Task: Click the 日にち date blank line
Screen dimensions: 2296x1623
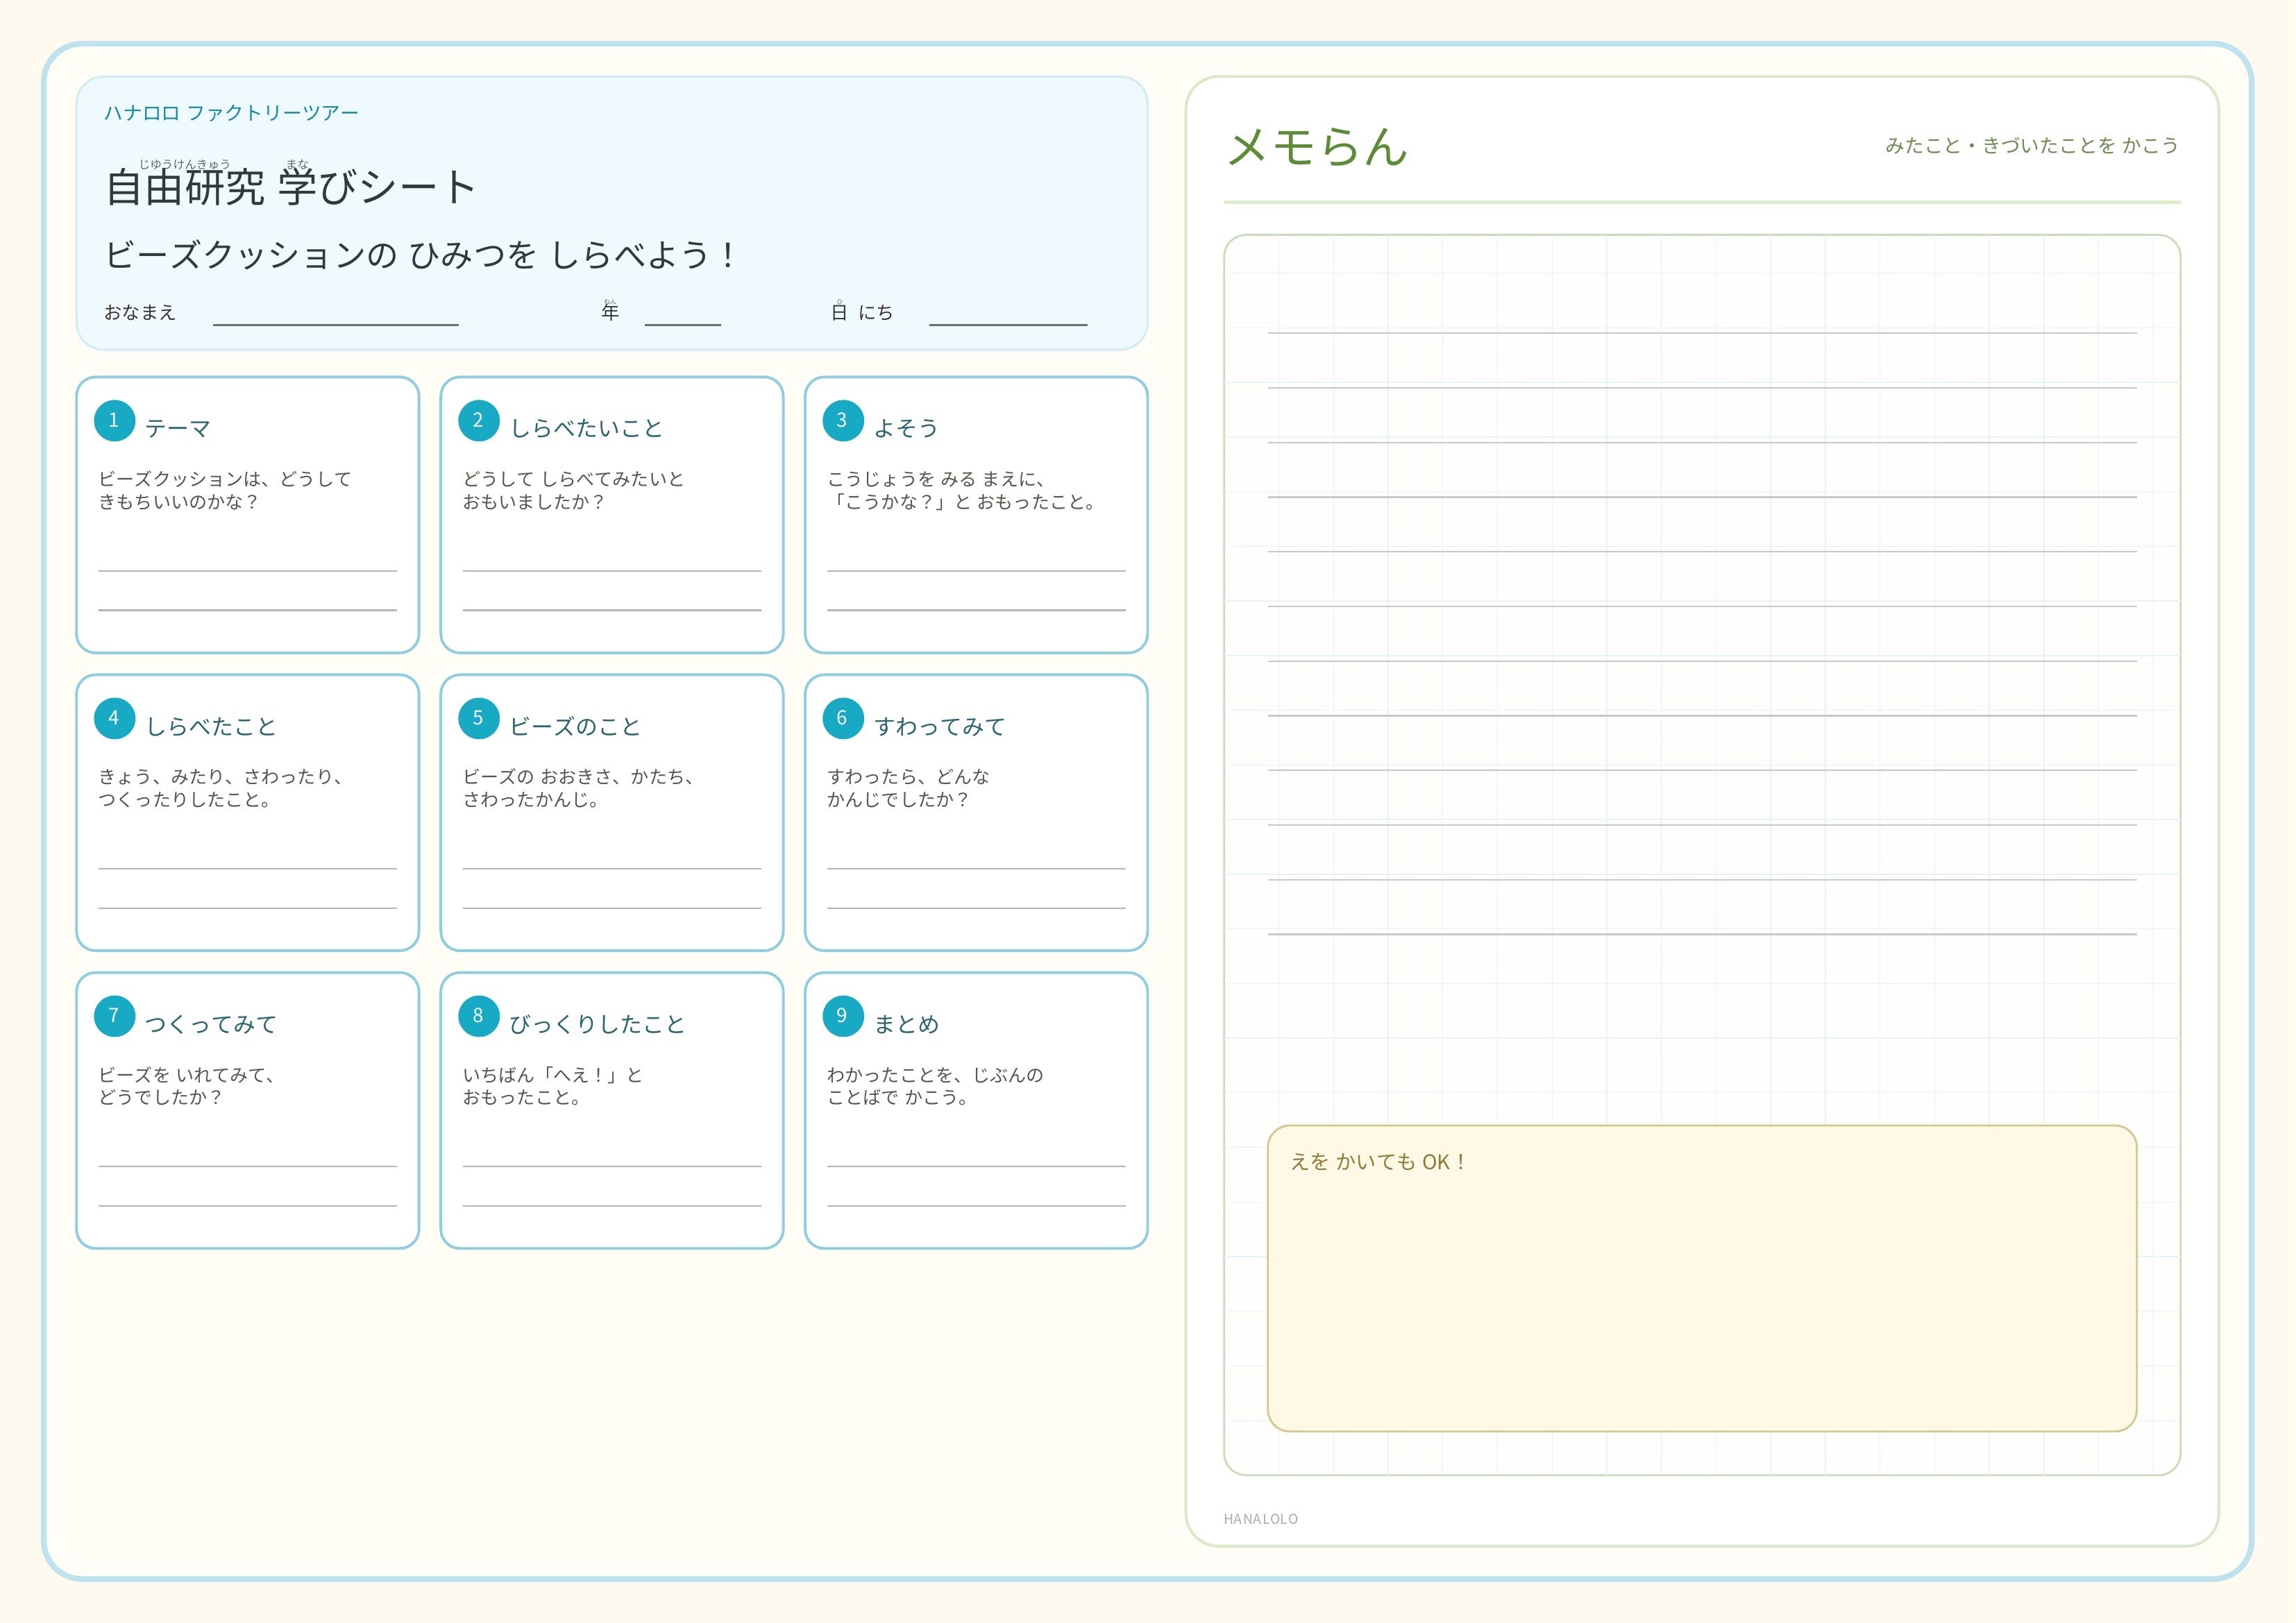Action: 1007,324
